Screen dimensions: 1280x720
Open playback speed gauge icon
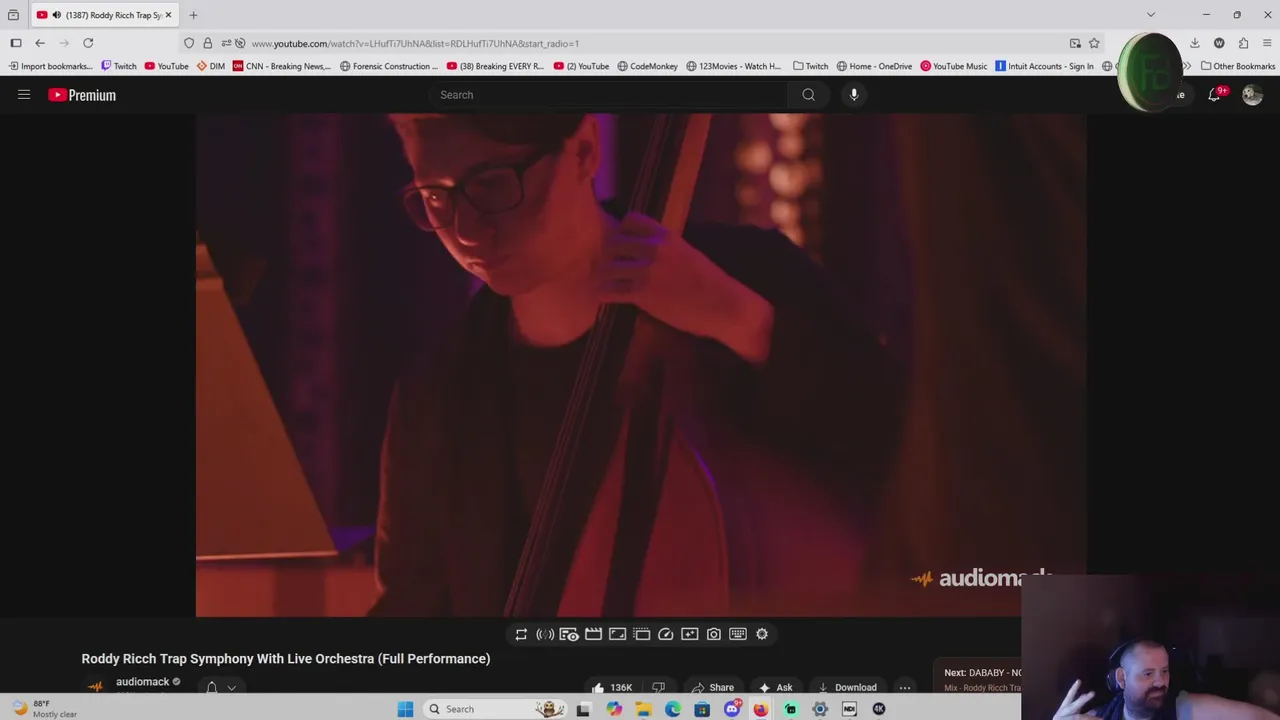point(665,634)
